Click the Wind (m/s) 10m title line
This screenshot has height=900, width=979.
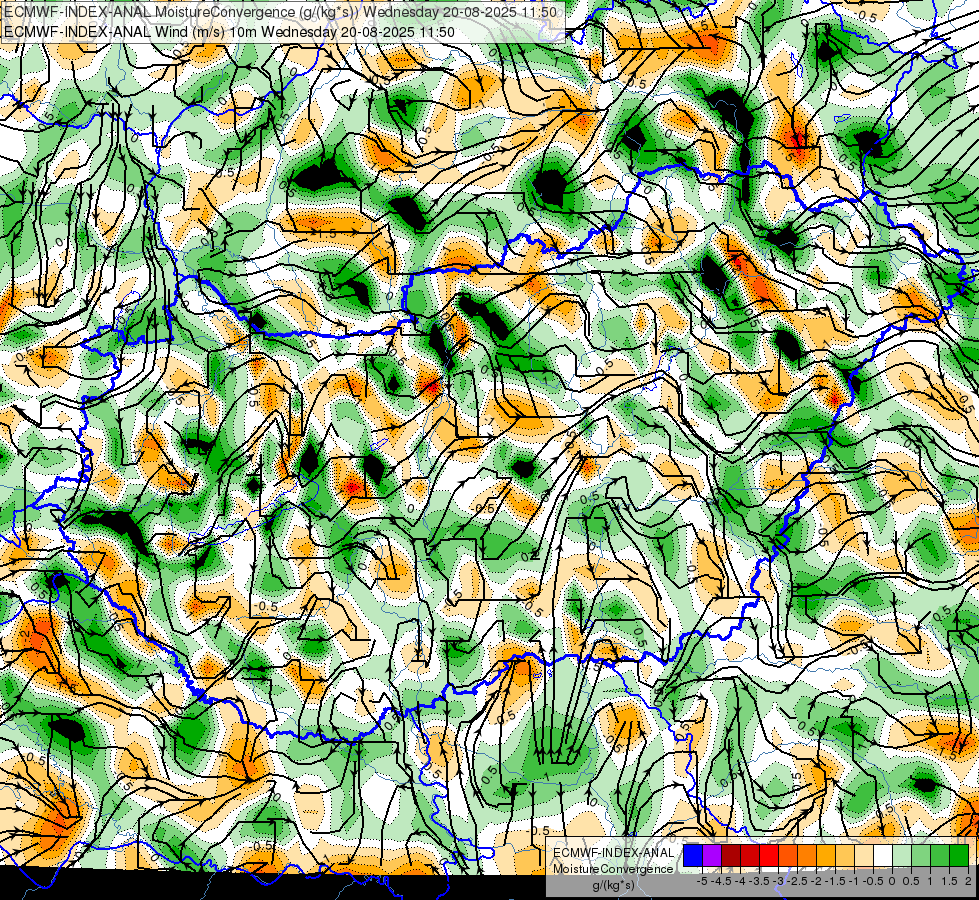tap(229, 31)
